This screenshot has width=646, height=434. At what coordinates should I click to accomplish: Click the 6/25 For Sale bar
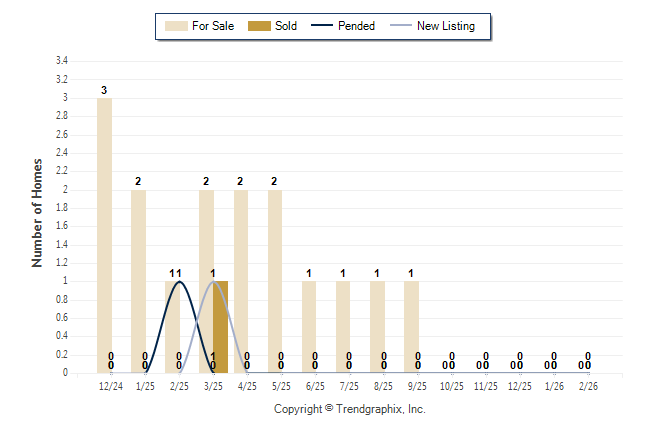[309, 327]
